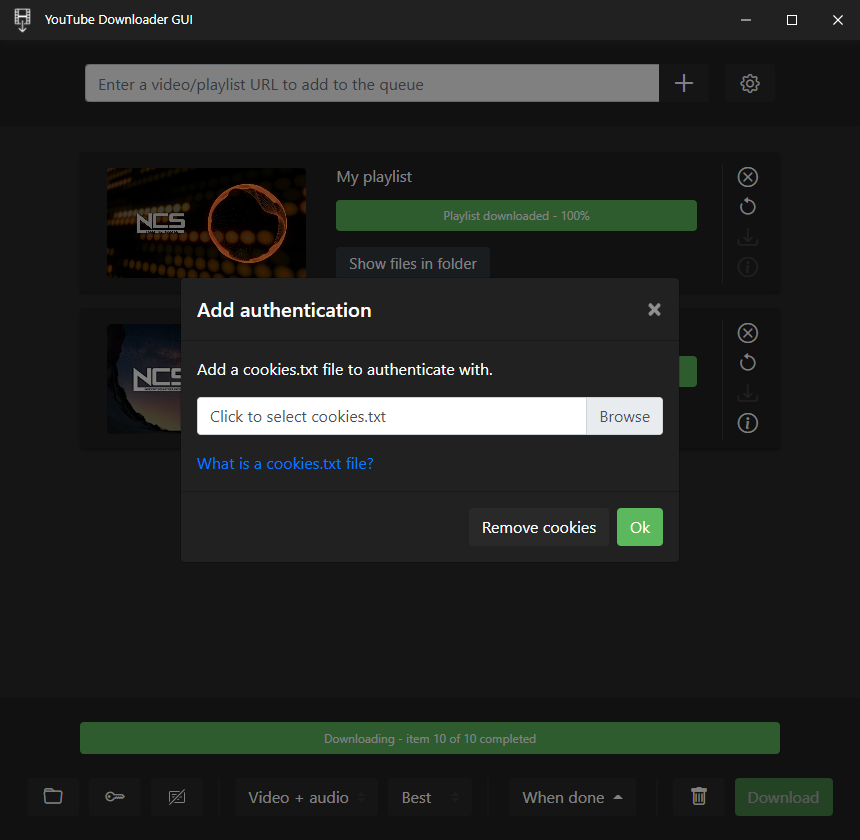Open download folder via folder icon
The width and height of the screenshot is (860, 840).
tap(53, 797)
